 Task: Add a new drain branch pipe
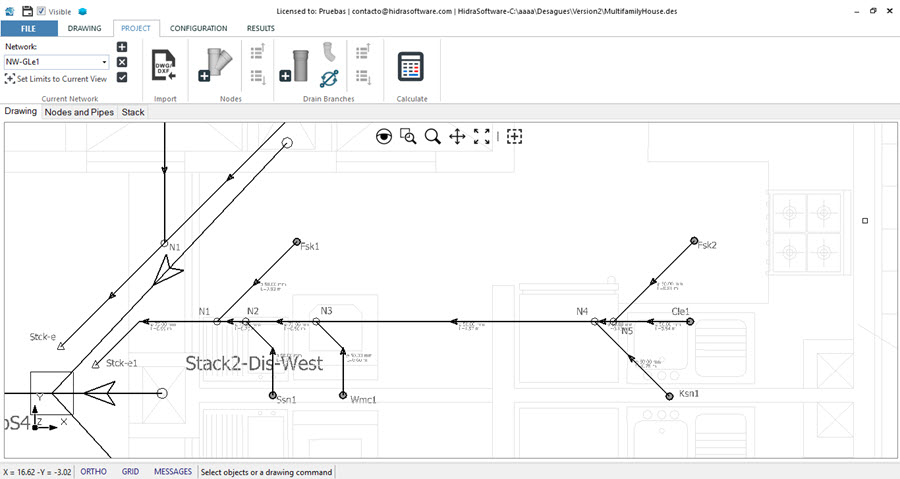pyautogui.click(x=298, y=66)
